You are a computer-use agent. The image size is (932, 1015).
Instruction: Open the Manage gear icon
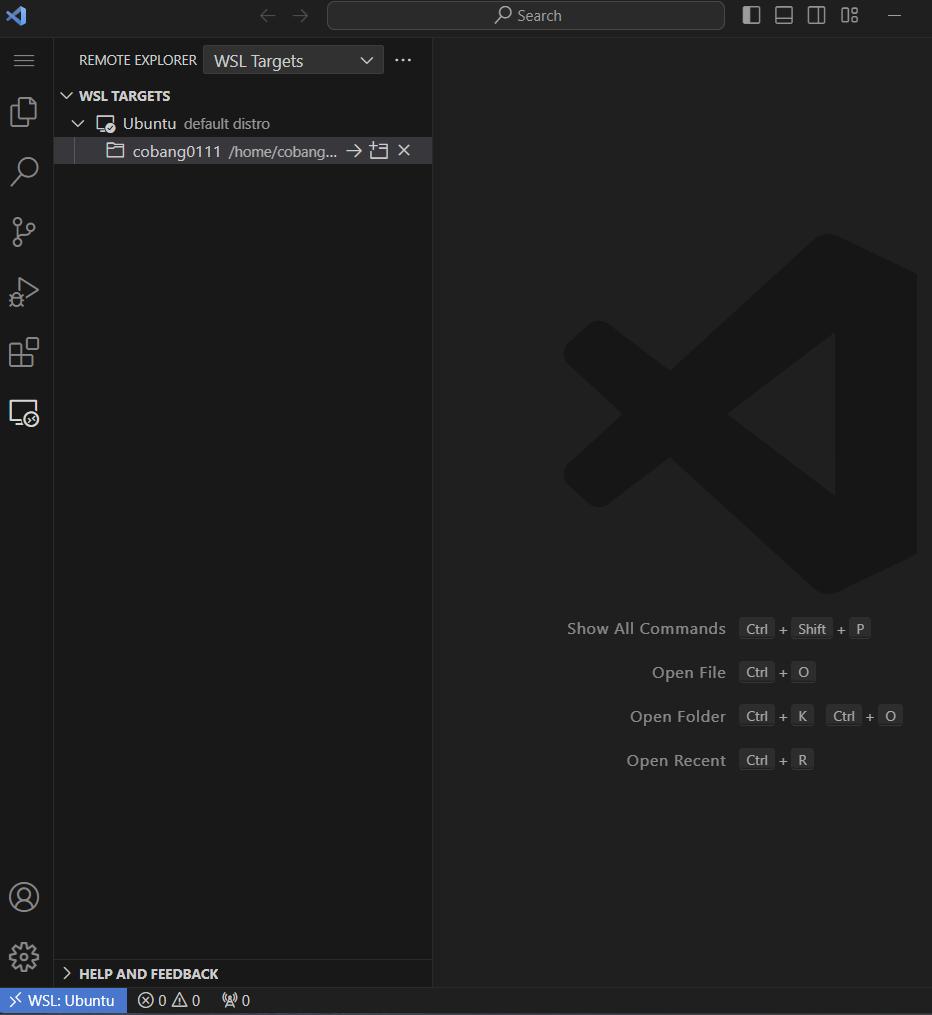pyautogui.click(x=24, y=957)
